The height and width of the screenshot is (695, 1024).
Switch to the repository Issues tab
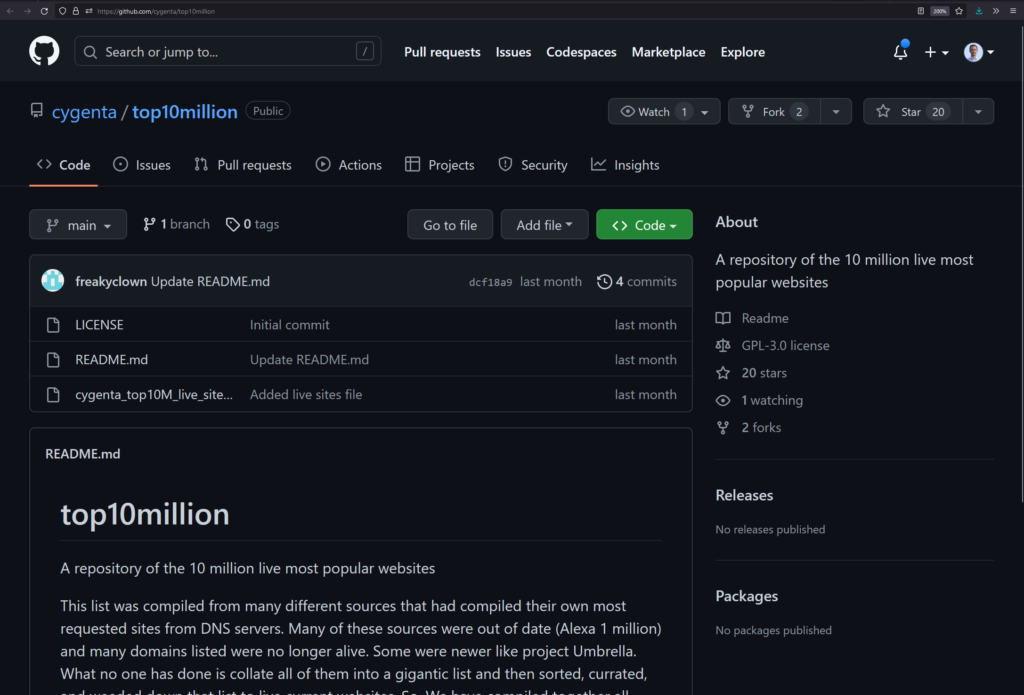pos(142,165)
